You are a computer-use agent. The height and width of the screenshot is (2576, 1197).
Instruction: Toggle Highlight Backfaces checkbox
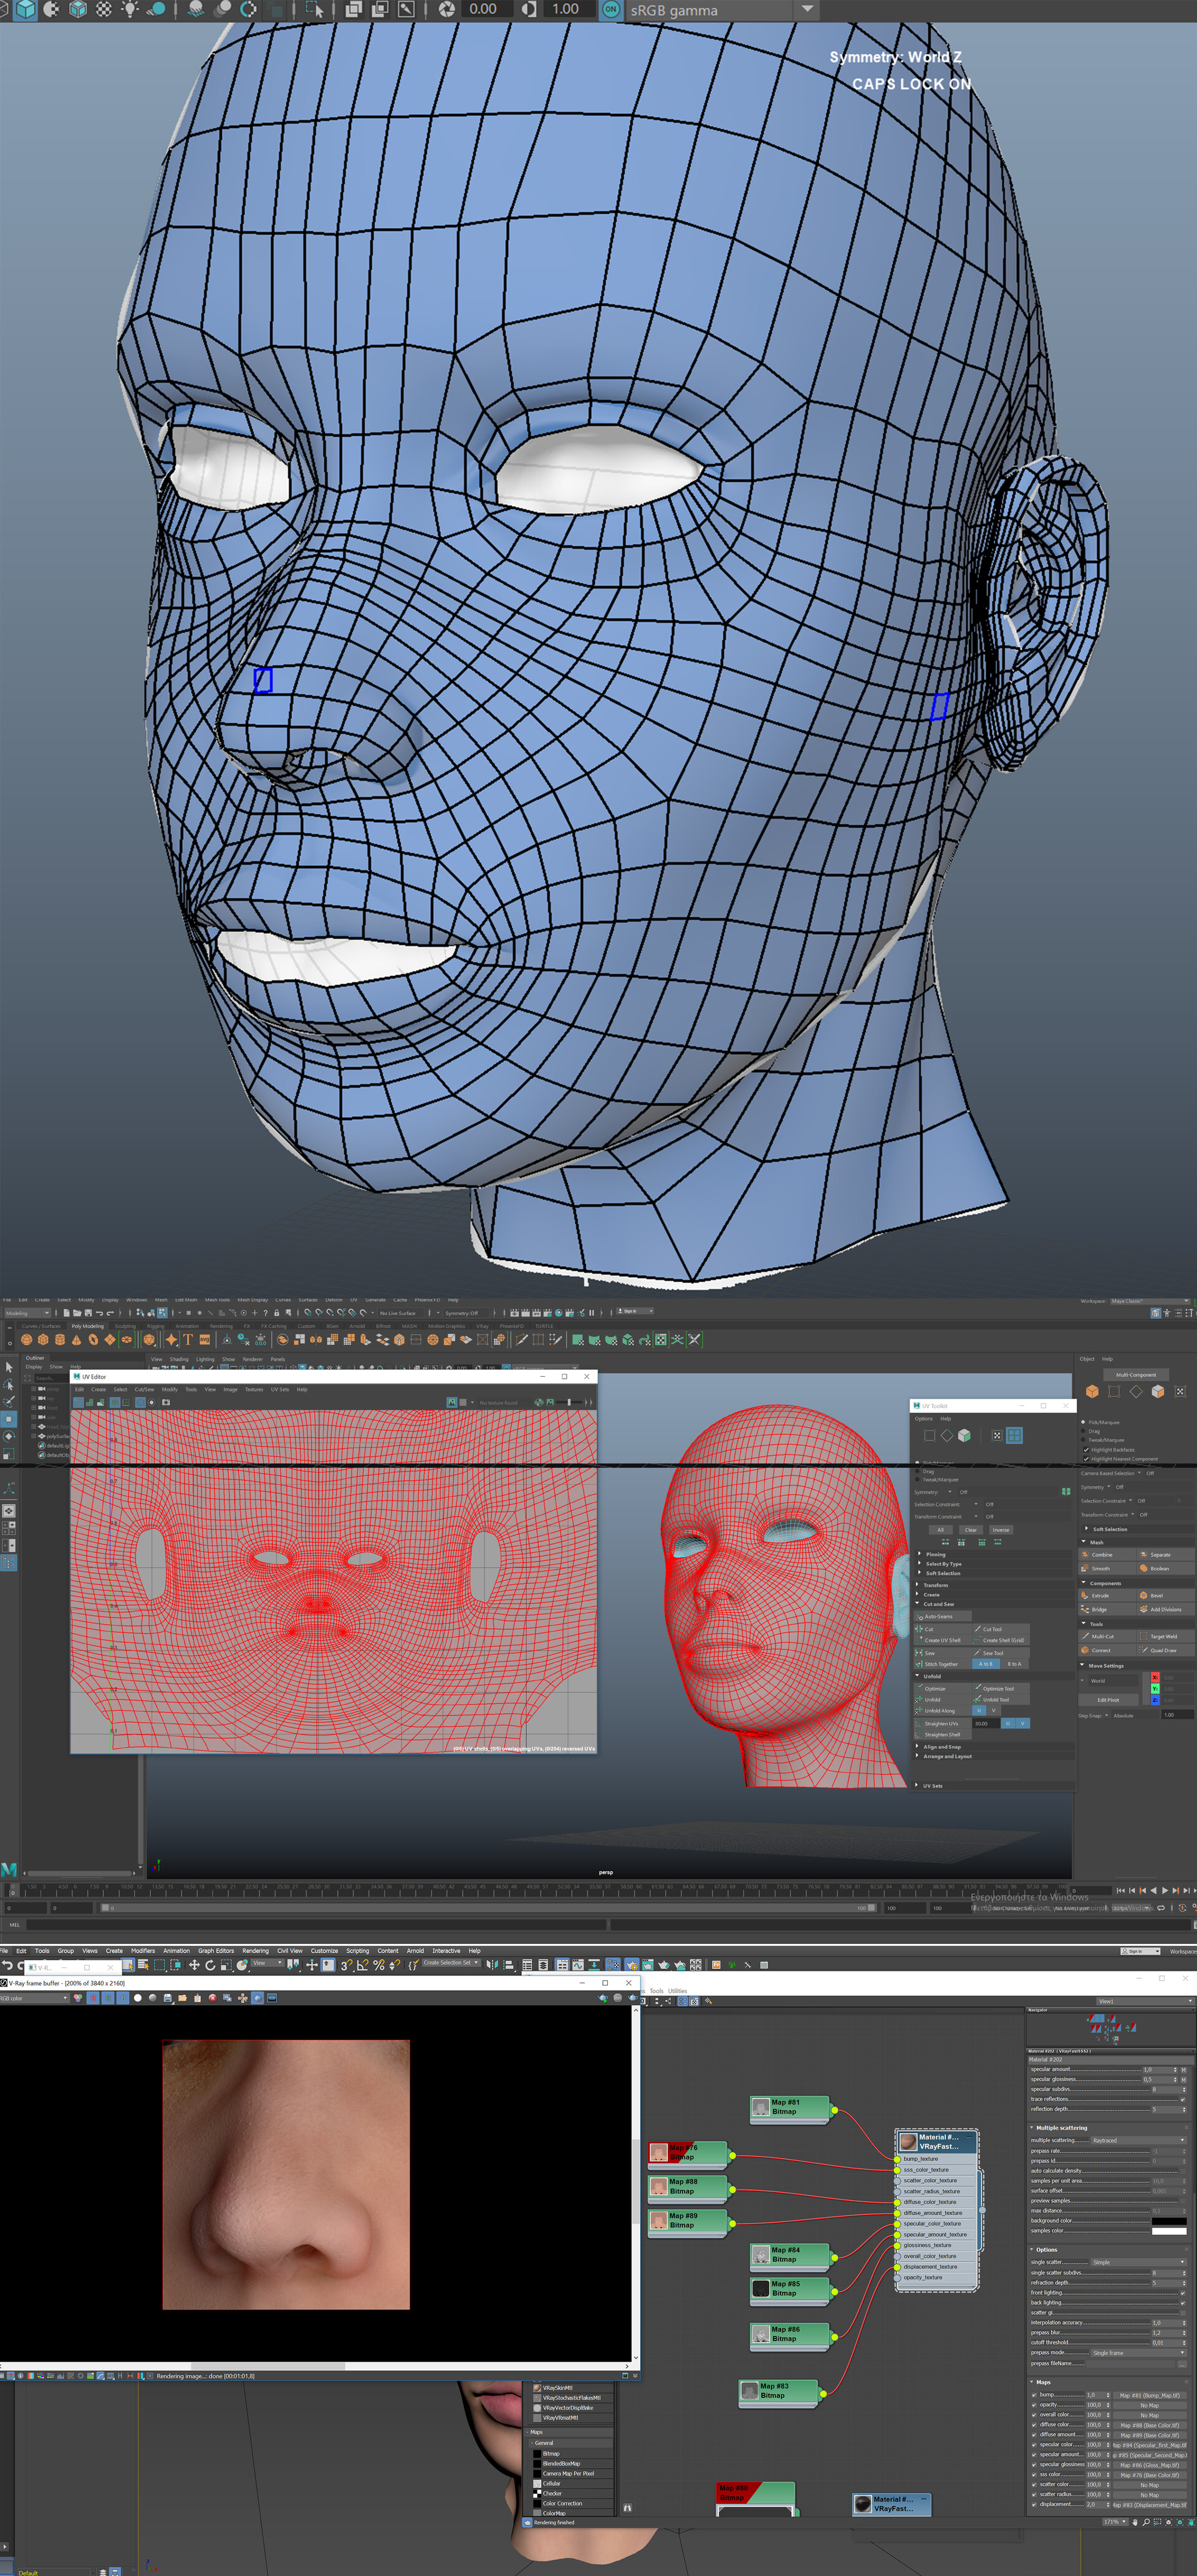click(x=1086, y=1449)
